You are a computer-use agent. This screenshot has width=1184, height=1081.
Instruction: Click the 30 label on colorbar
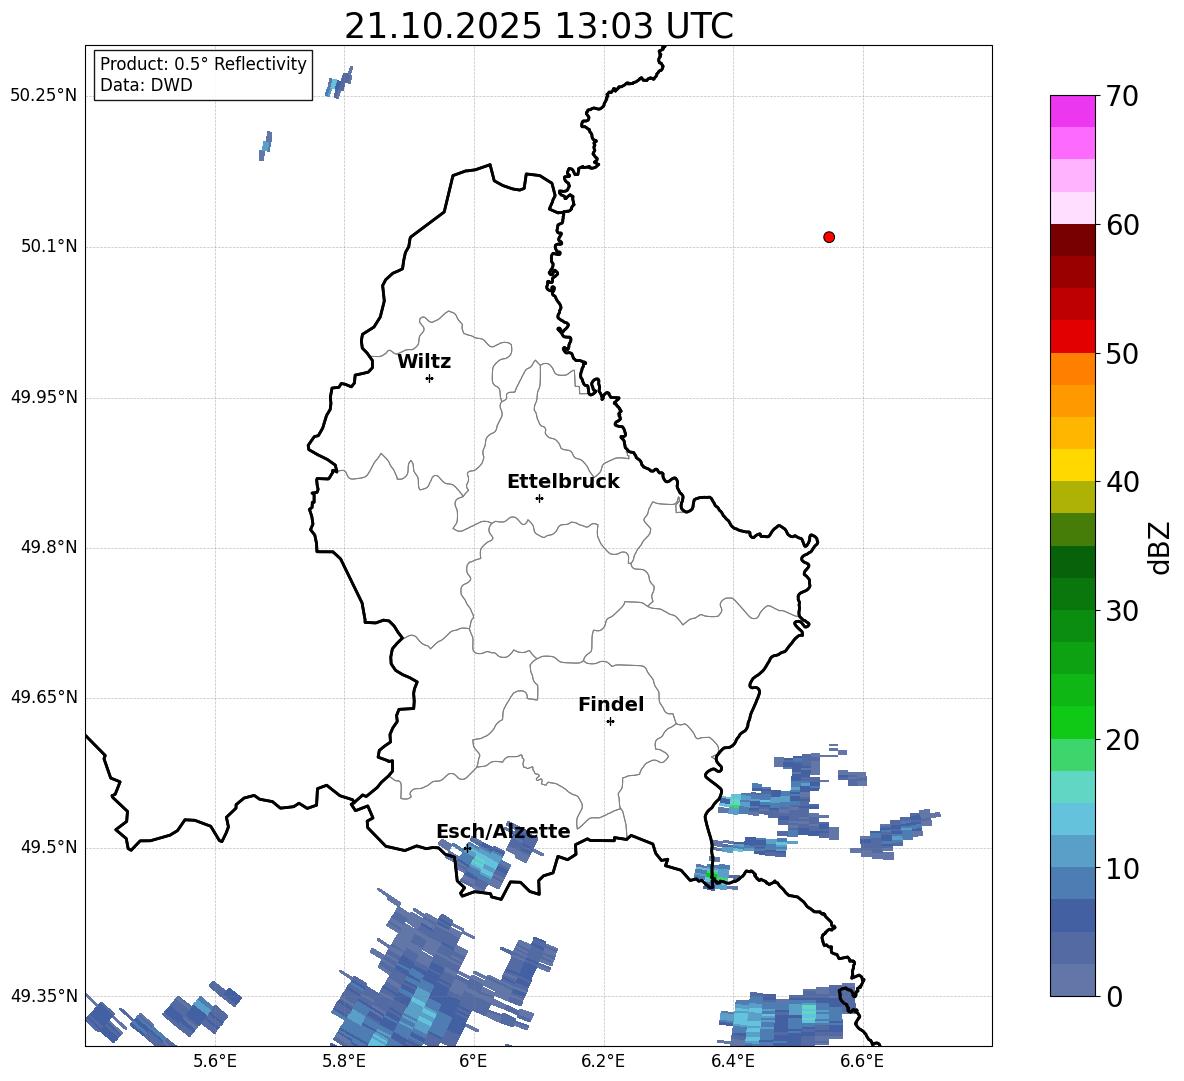click(1122, 611)
